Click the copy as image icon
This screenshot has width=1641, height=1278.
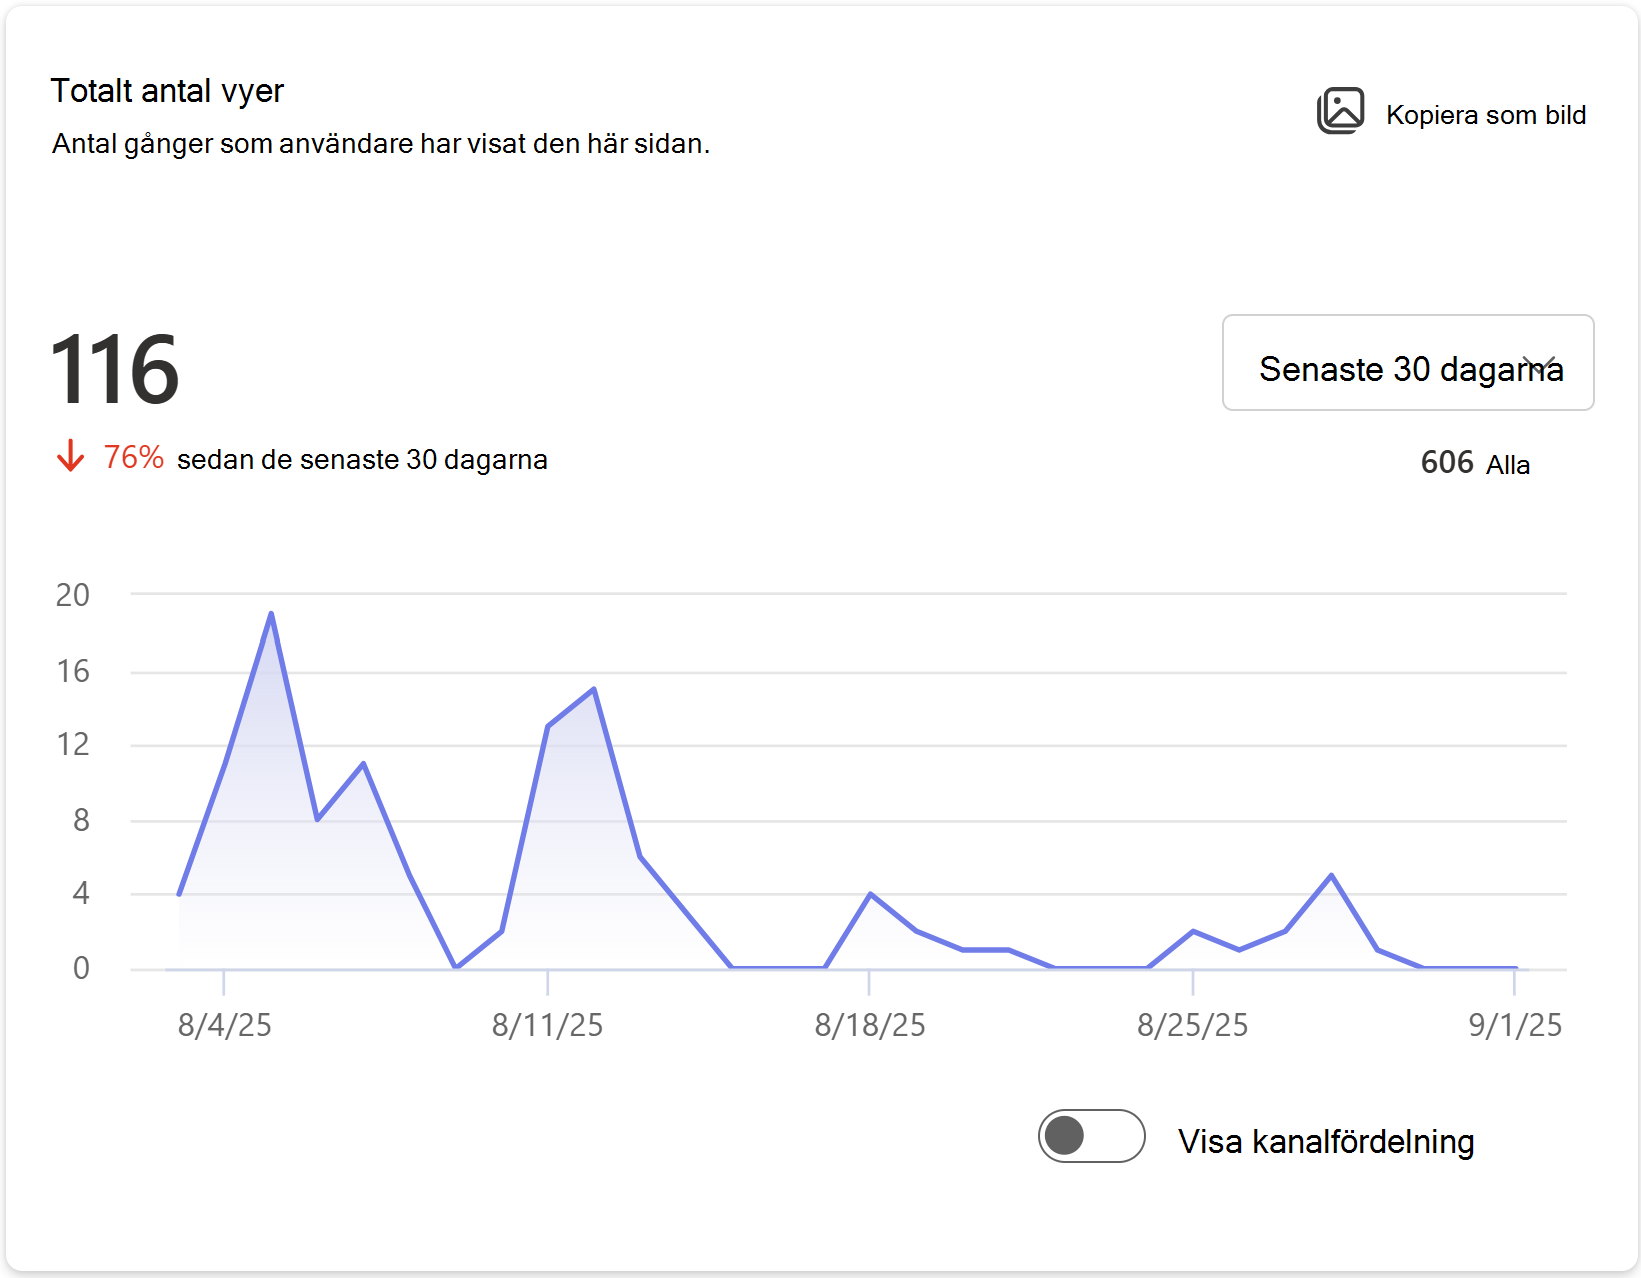1340,111
